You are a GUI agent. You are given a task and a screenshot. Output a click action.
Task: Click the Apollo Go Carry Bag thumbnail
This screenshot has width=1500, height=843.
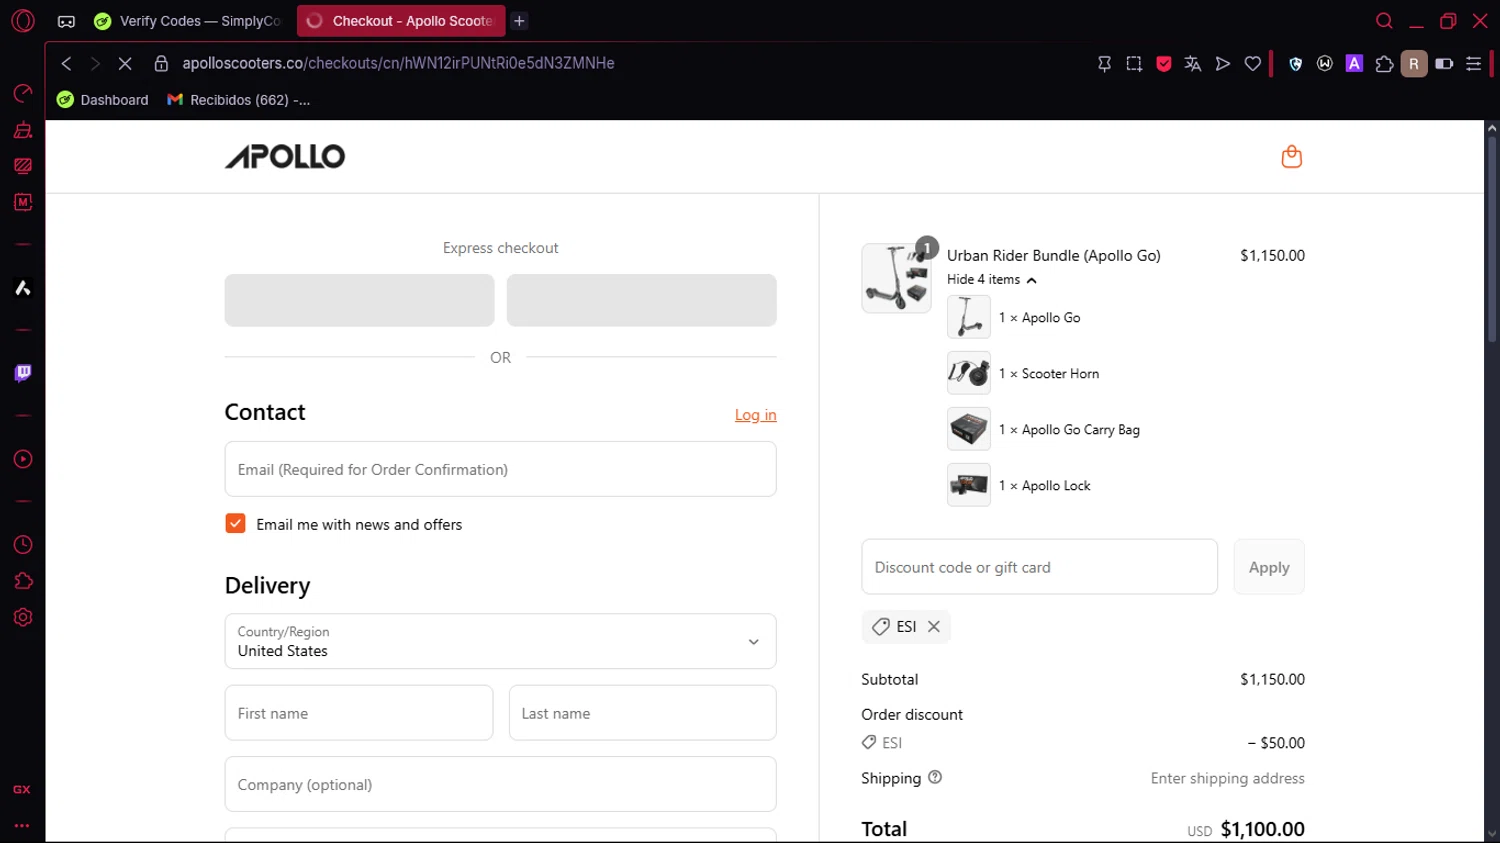[969, 429]
